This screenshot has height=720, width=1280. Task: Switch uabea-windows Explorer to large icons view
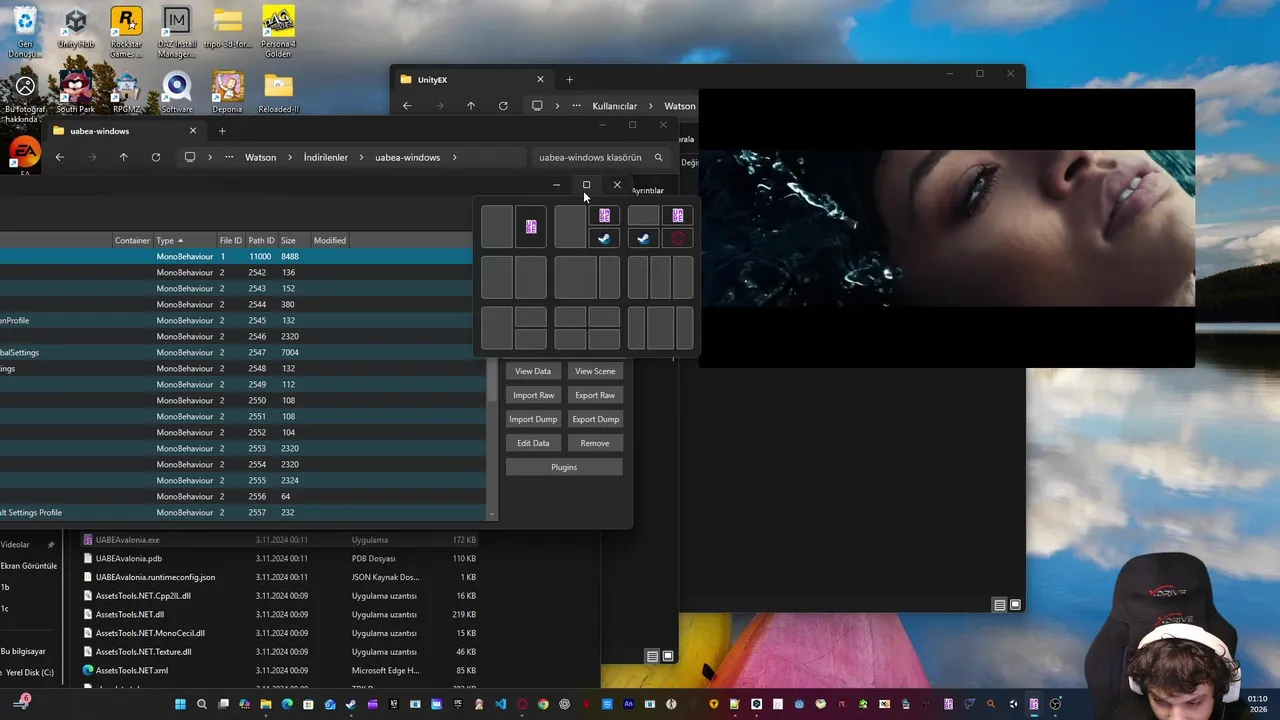pyautogui.click(x=668, y=656)
